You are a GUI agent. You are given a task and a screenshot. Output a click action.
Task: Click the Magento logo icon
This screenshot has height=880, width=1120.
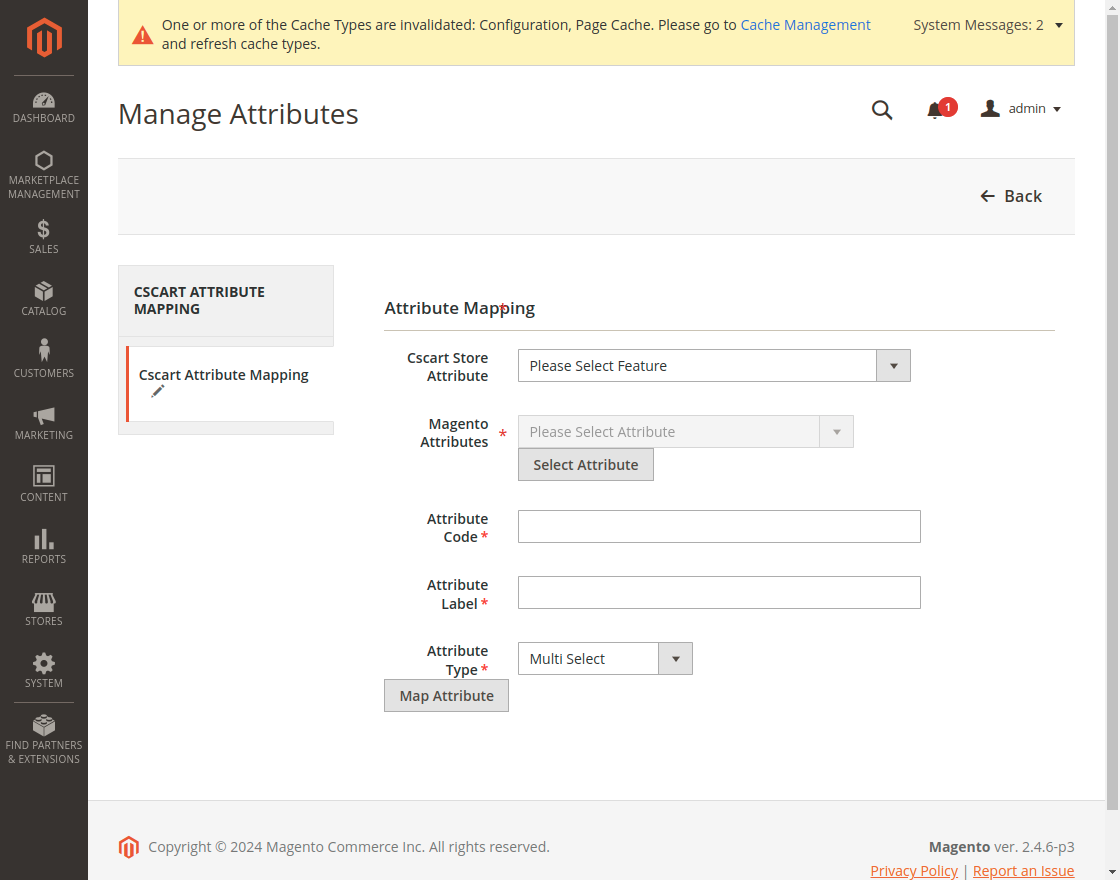coord(44,38)
